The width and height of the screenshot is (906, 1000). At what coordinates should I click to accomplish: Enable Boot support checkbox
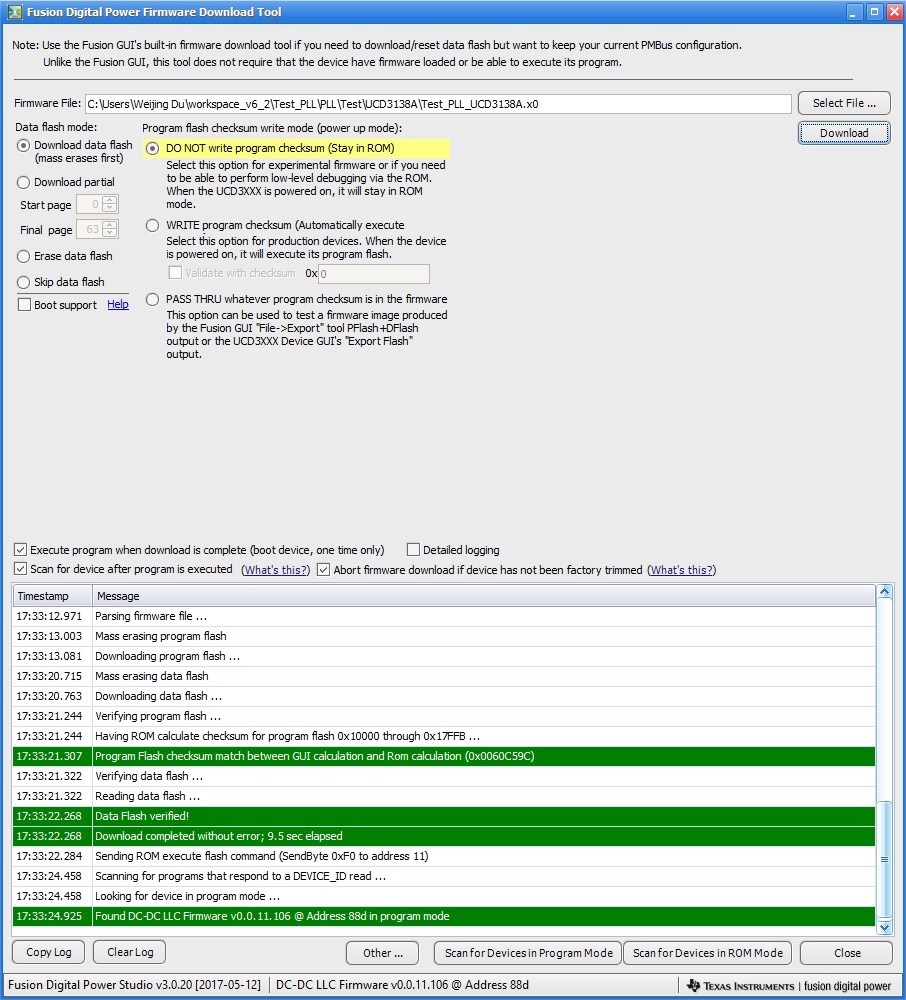(x=24, y=305)
